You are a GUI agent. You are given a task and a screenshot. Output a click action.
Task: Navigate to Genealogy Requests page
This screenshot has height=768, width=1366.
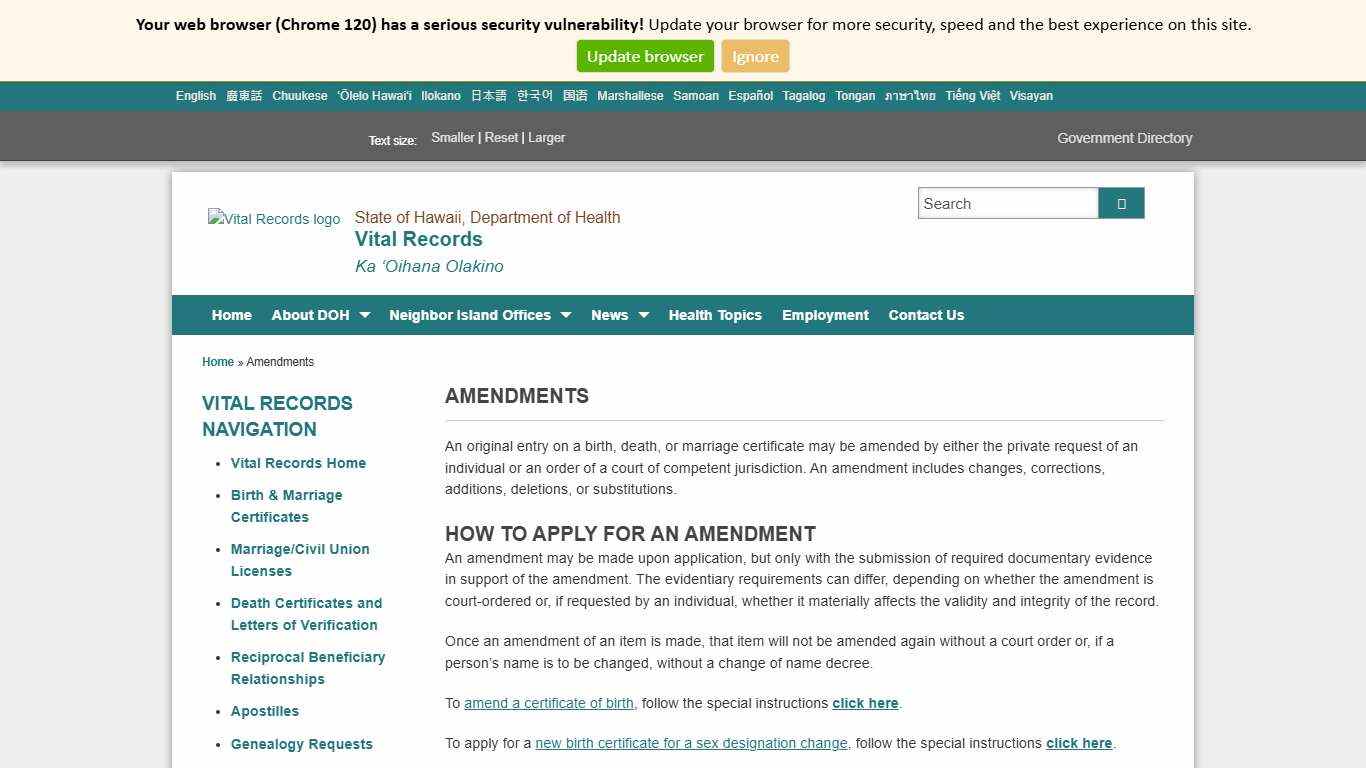(302, 744)
